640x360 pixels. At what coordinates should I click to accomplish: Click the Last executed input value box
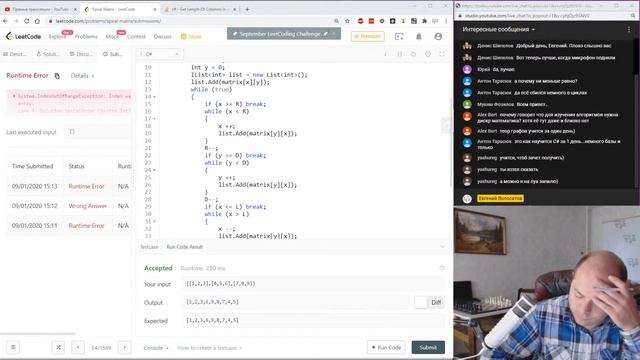click(98, 132)
